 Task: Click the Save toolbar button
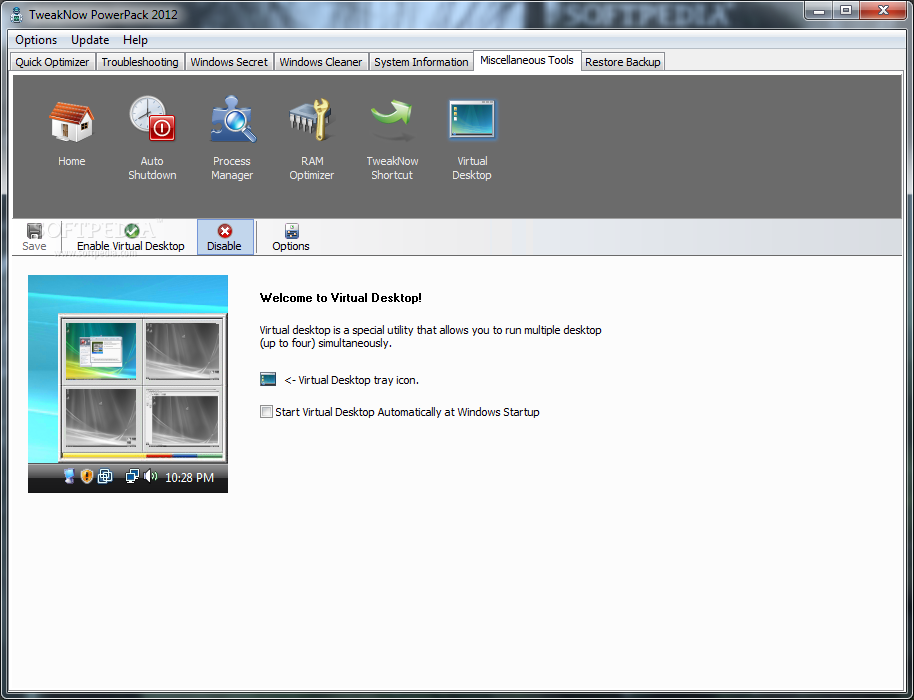[x=34, y=237]
